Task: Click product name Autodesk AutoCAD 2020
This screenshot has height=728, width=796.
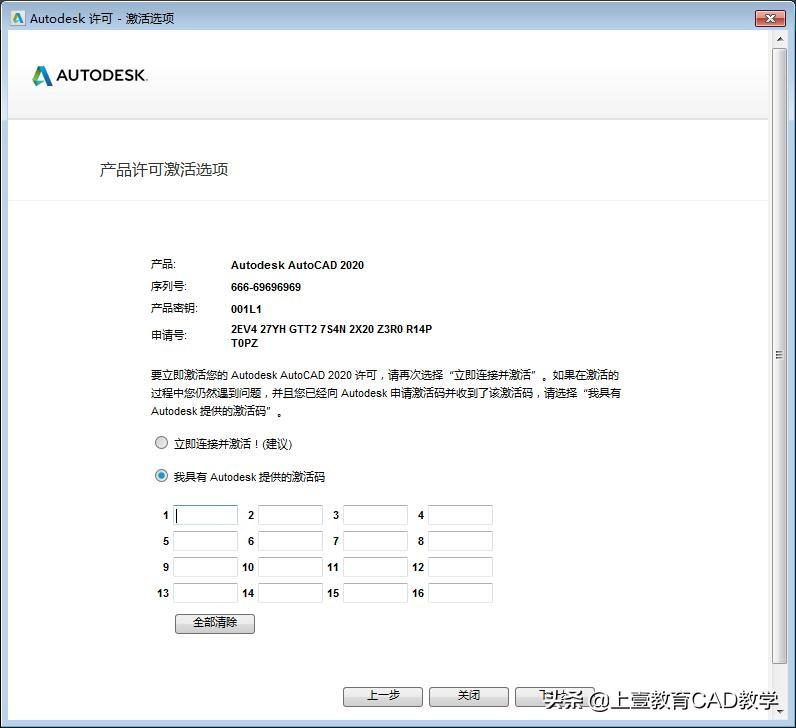Action: point(297,265)
